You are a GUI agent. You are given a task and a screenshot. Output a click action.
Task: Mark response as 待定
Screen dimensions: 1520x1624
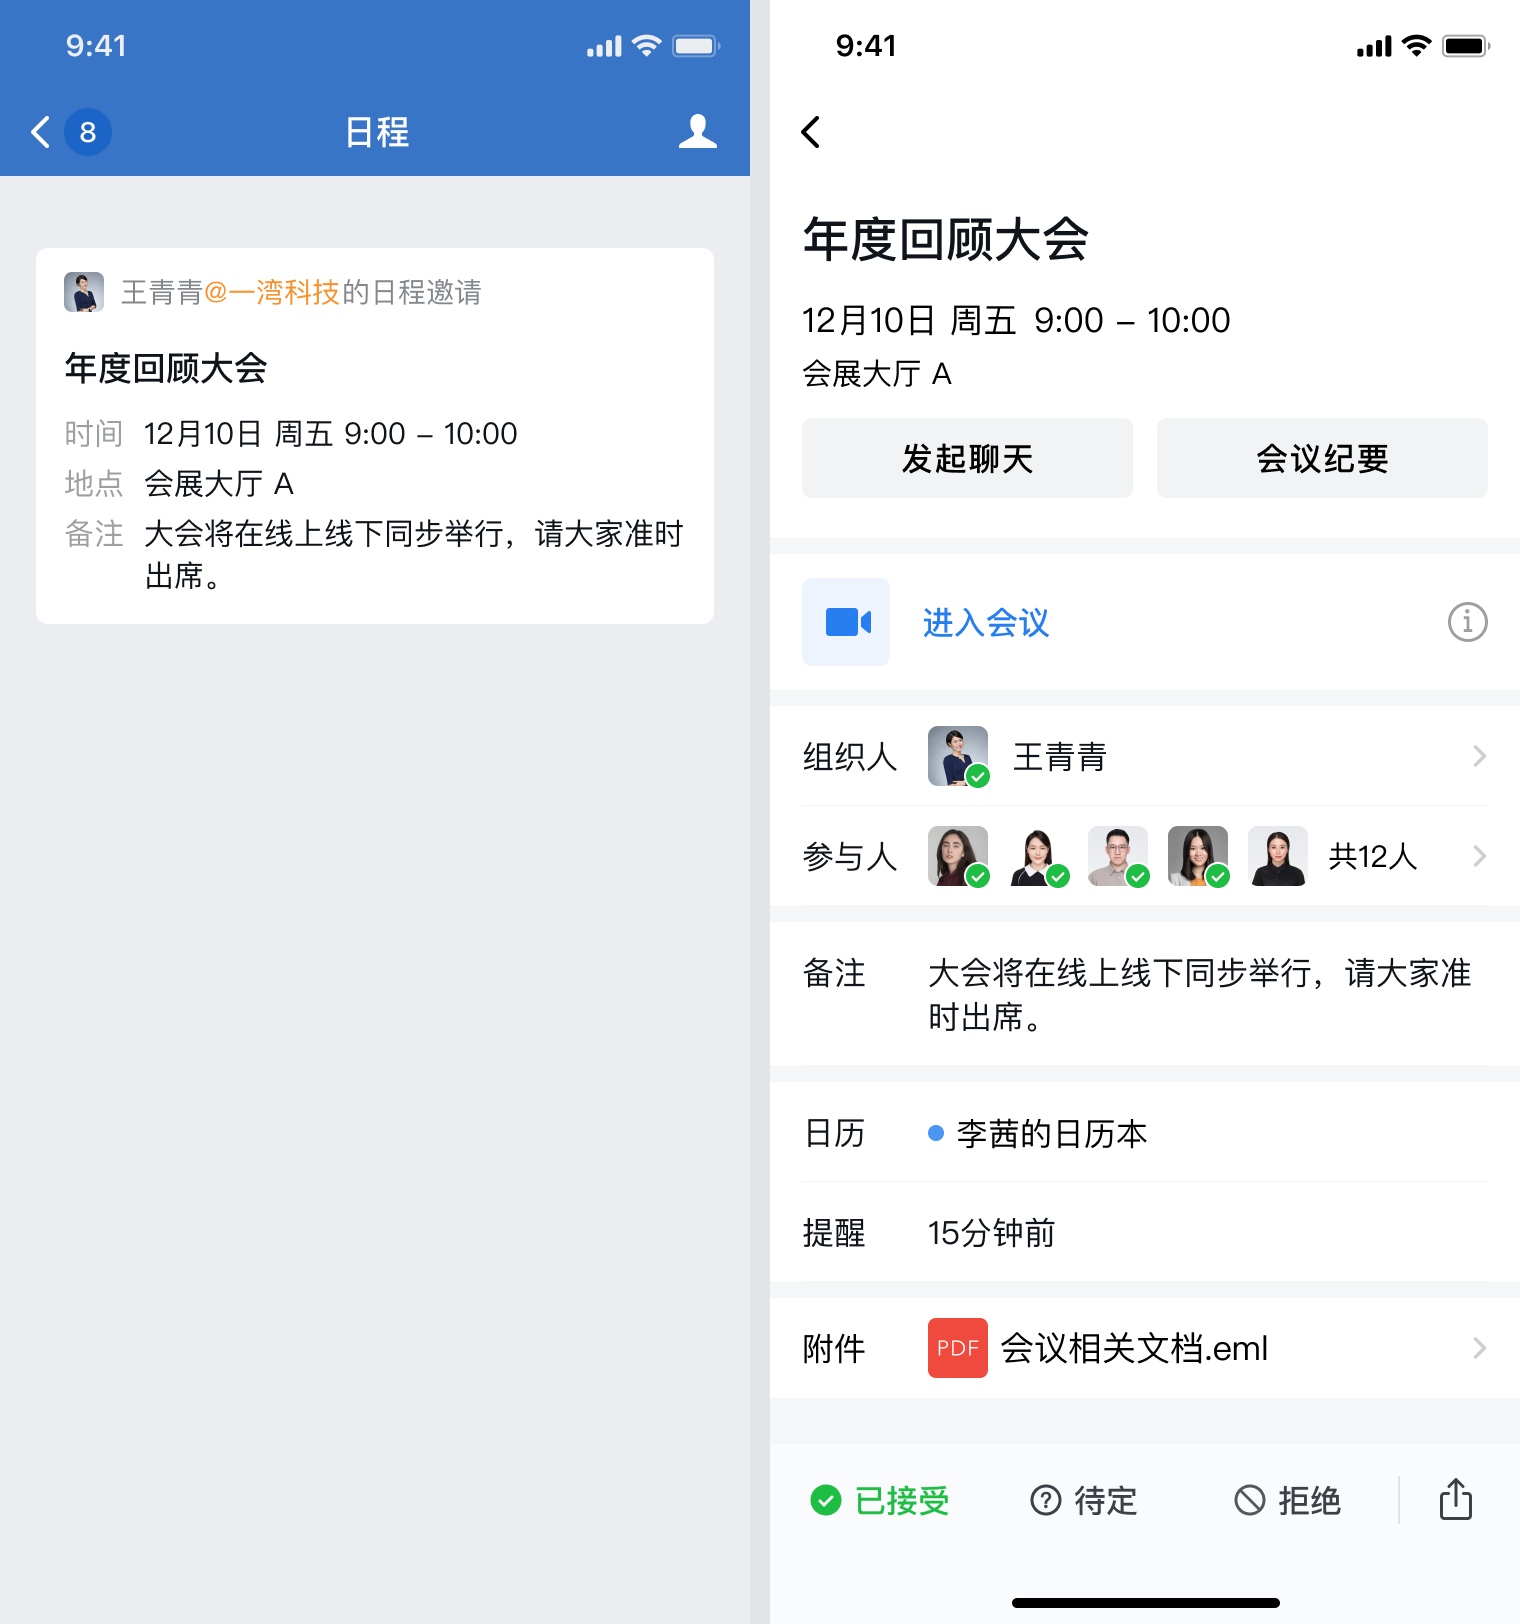(x=1084, y=1500)
